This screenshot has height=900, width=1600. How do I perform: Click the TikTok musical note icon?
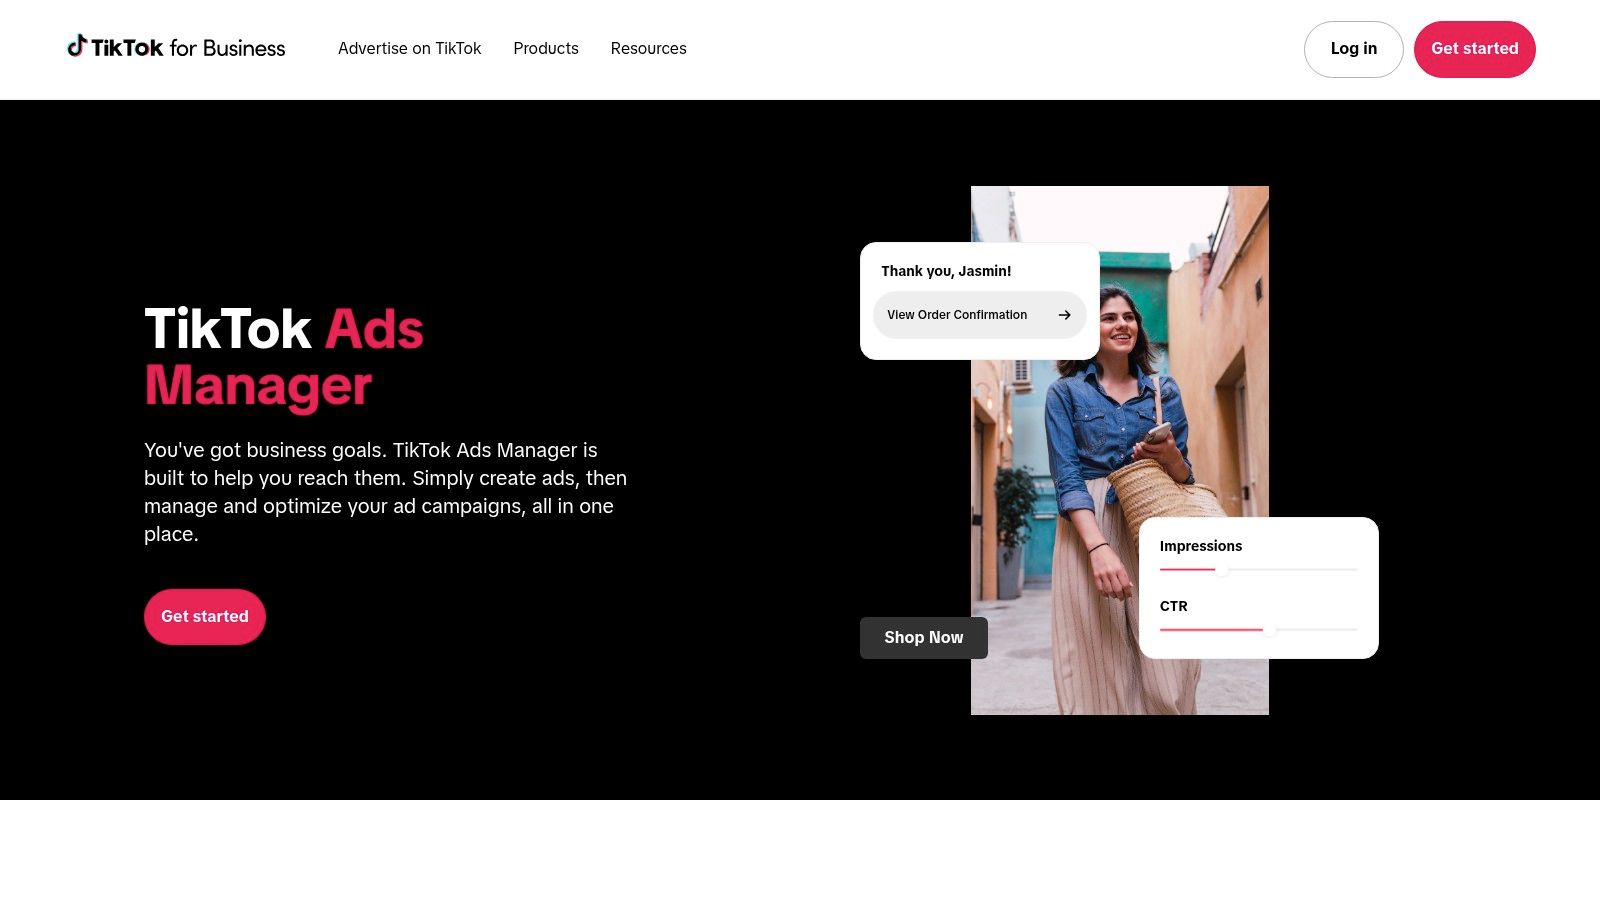(x=77, y=46)
